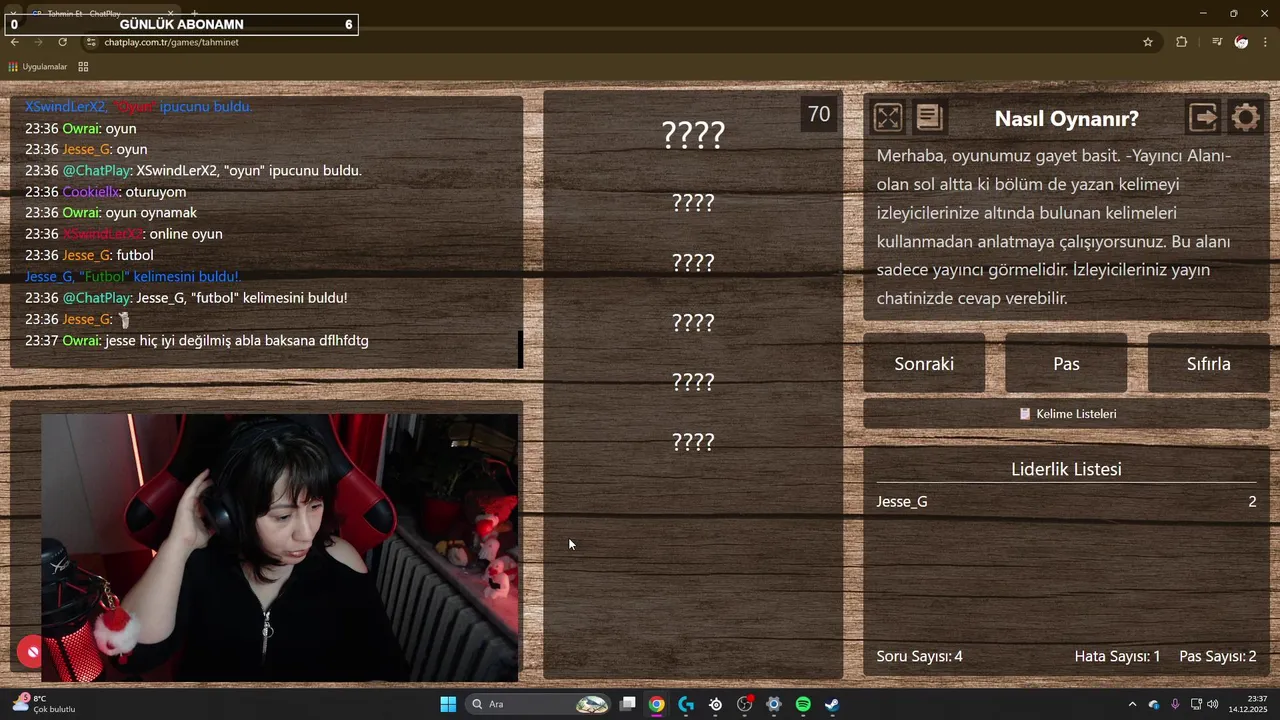Open the app with red badge in taskbar
This screenshot has height=720, width=1280.
[x=745, y=704]
